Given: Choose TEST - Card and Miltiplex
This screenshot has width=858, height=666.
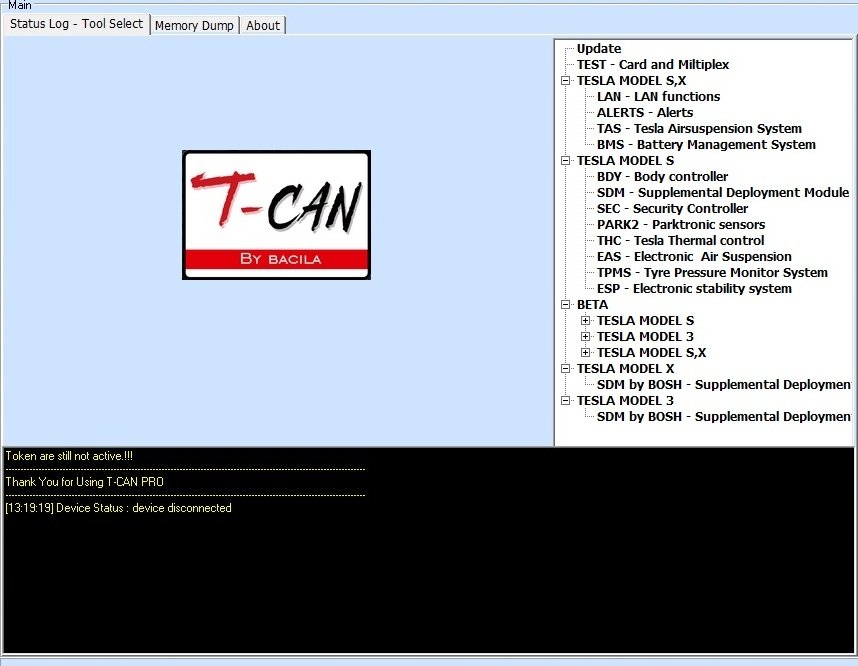Looking at the screenshot, I should click(x=653, y=65).
